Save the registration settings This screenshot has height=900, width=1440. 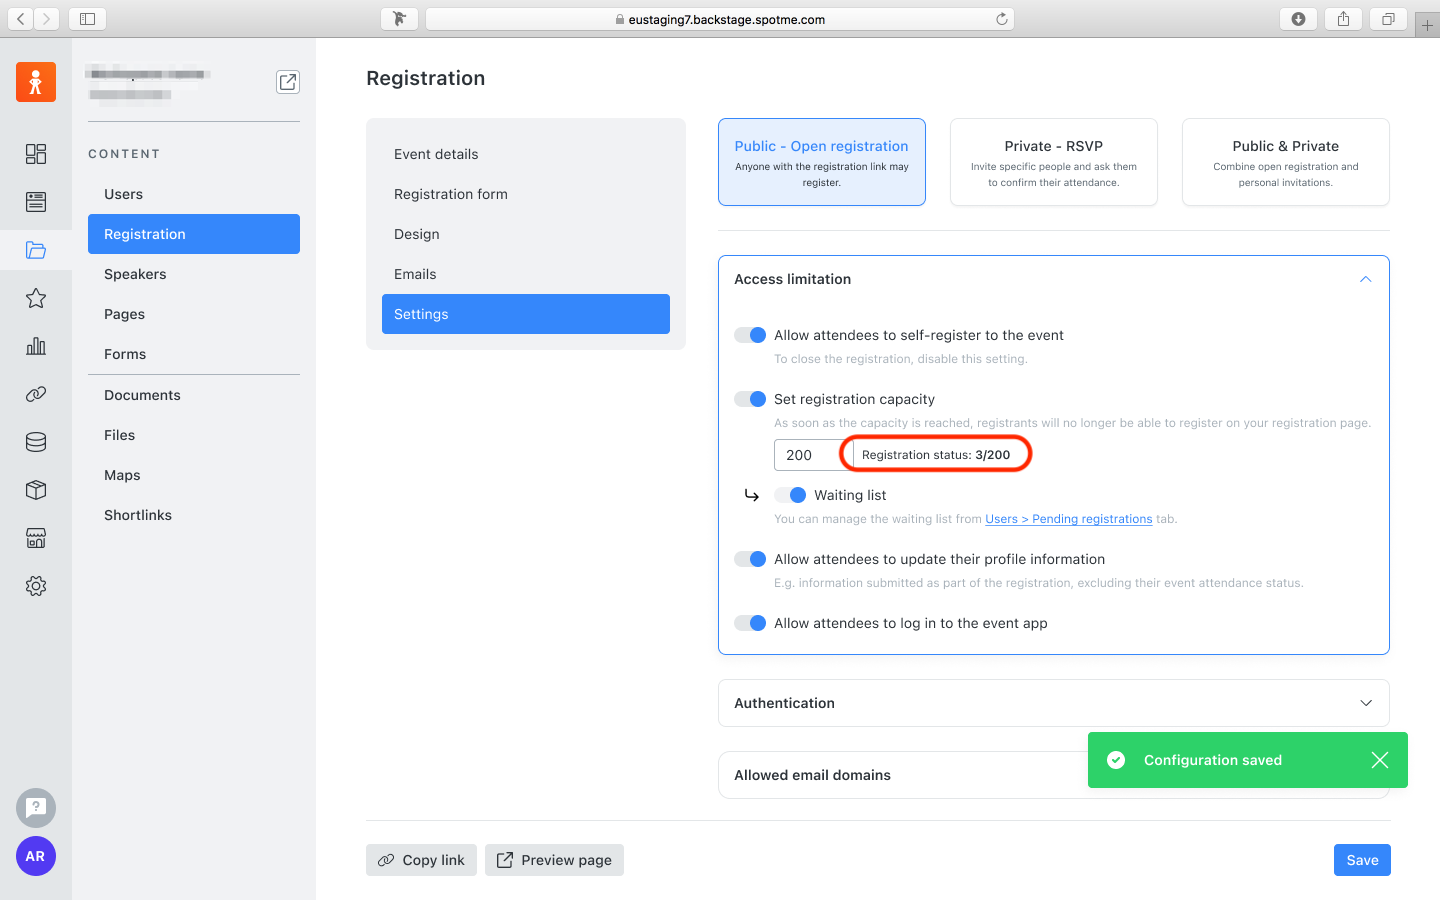coord(1362,860)
